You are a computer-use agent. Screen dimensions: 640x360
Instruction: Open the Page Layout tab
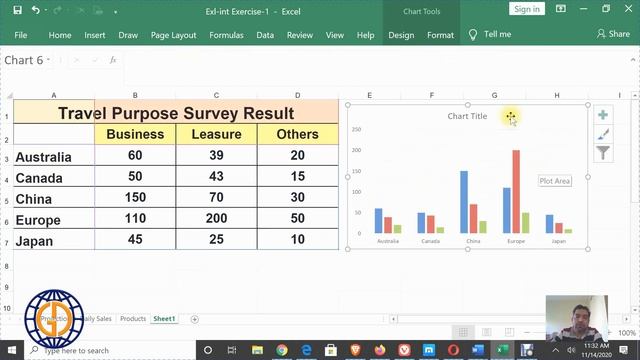click(173, 36)
